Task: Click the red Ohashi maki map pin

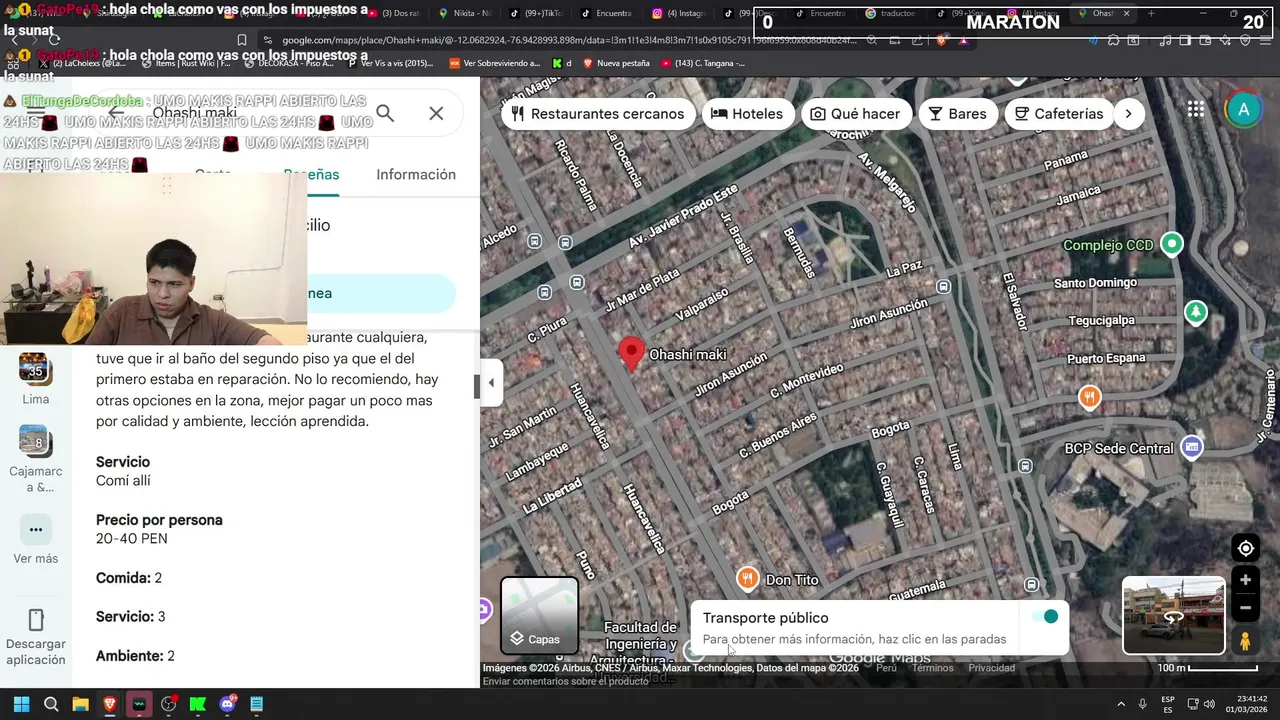Action: pyautogui.click(x=631, y=354)
